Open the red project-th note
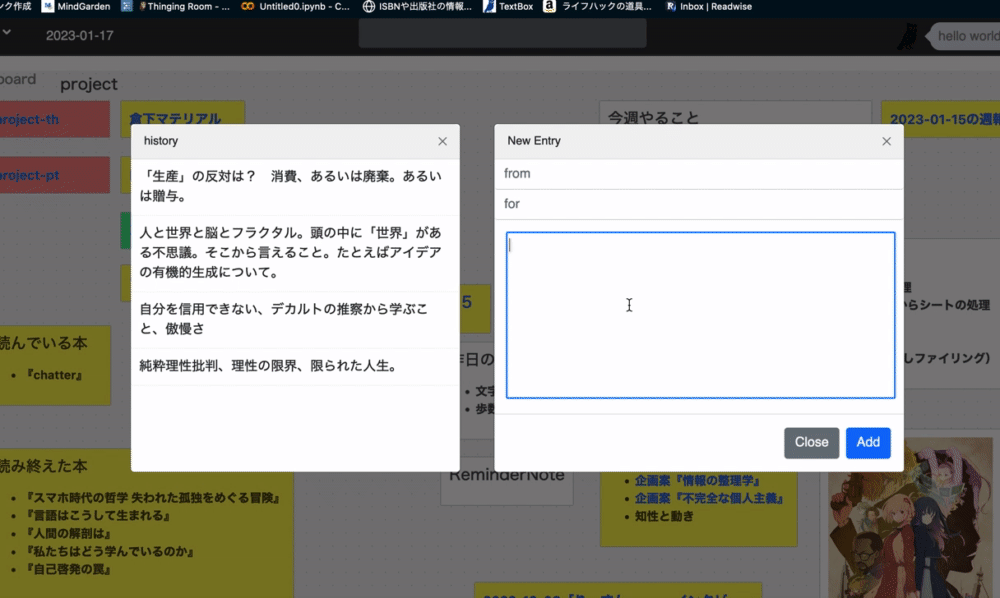Image resolution: width=1000 pixels, height=598 pixels. (x=28, y=119)
